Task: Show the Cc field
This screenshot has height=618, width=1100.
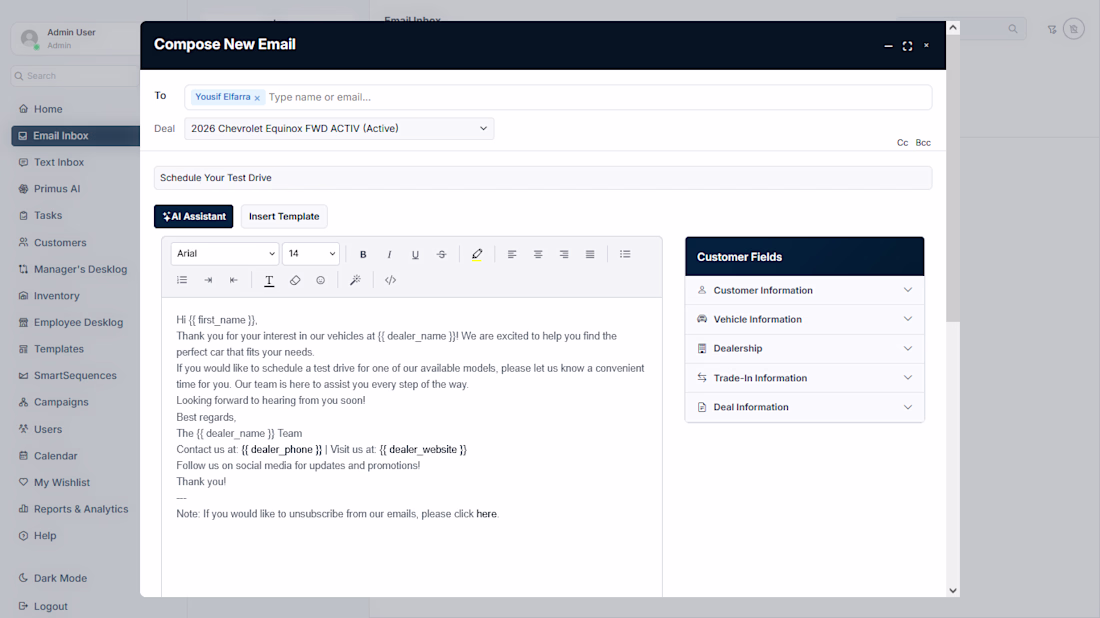Action: (x=902, y=142)
